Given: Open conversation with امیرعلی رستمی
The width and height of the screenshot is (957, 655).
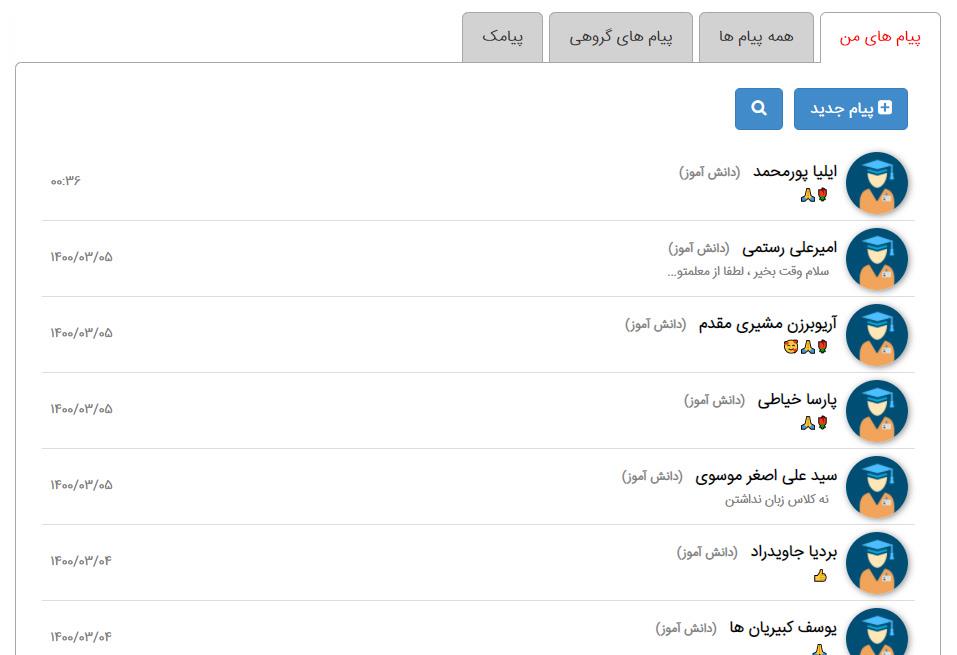Looking at the screenshot, I should pos(478,259).
